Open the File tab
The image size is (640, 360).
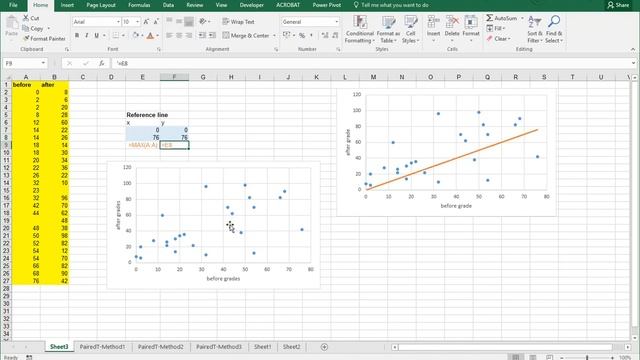pos(13,5)
